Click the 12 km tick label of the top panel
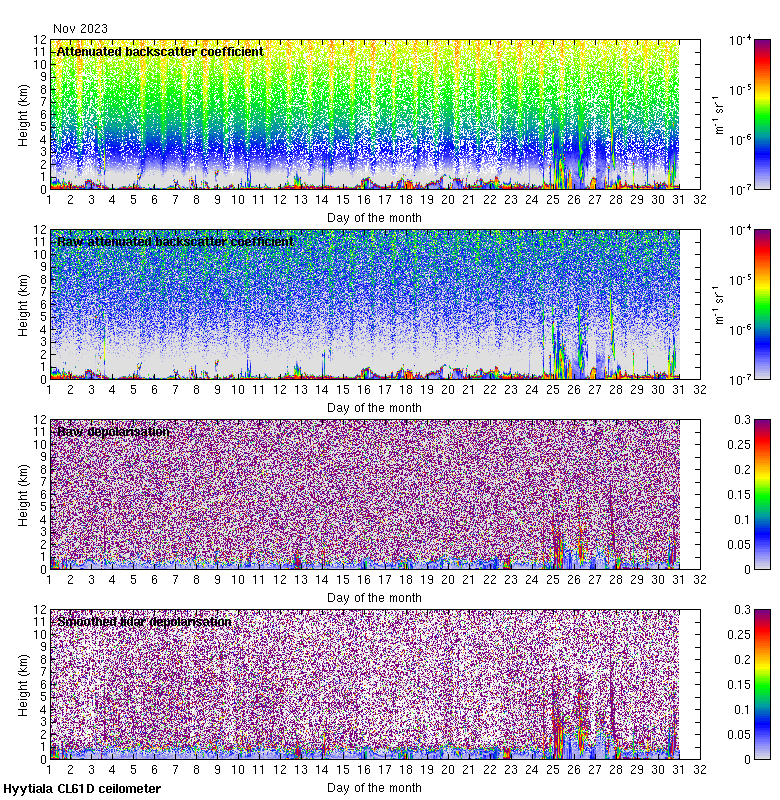This screenshot has width=780, height=800. [40, 40]
